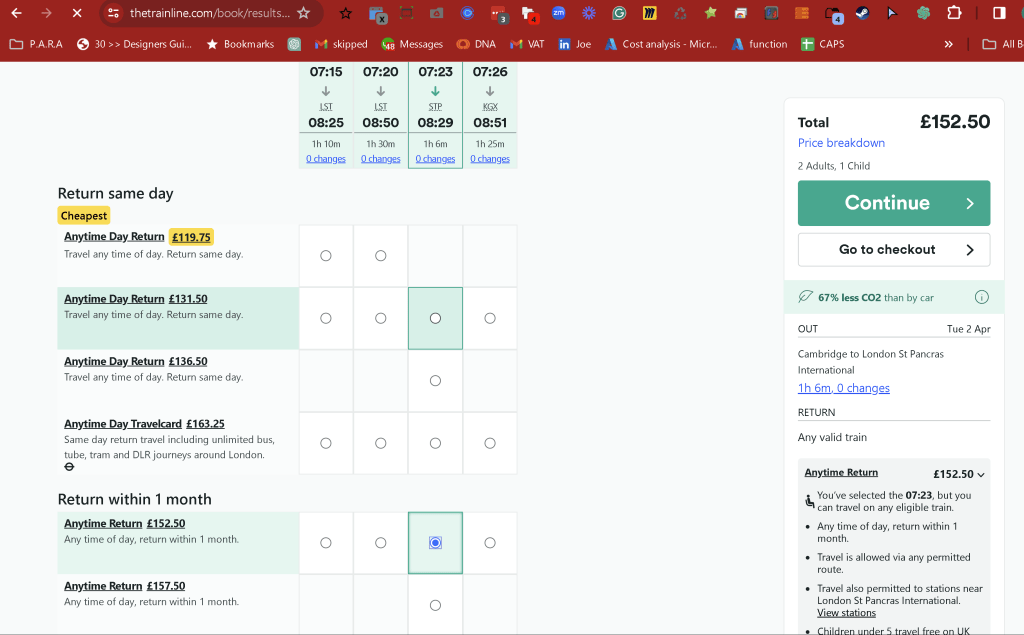
Task: Click '0 changes' under the 07:26 train
Action: pos(490,159)
